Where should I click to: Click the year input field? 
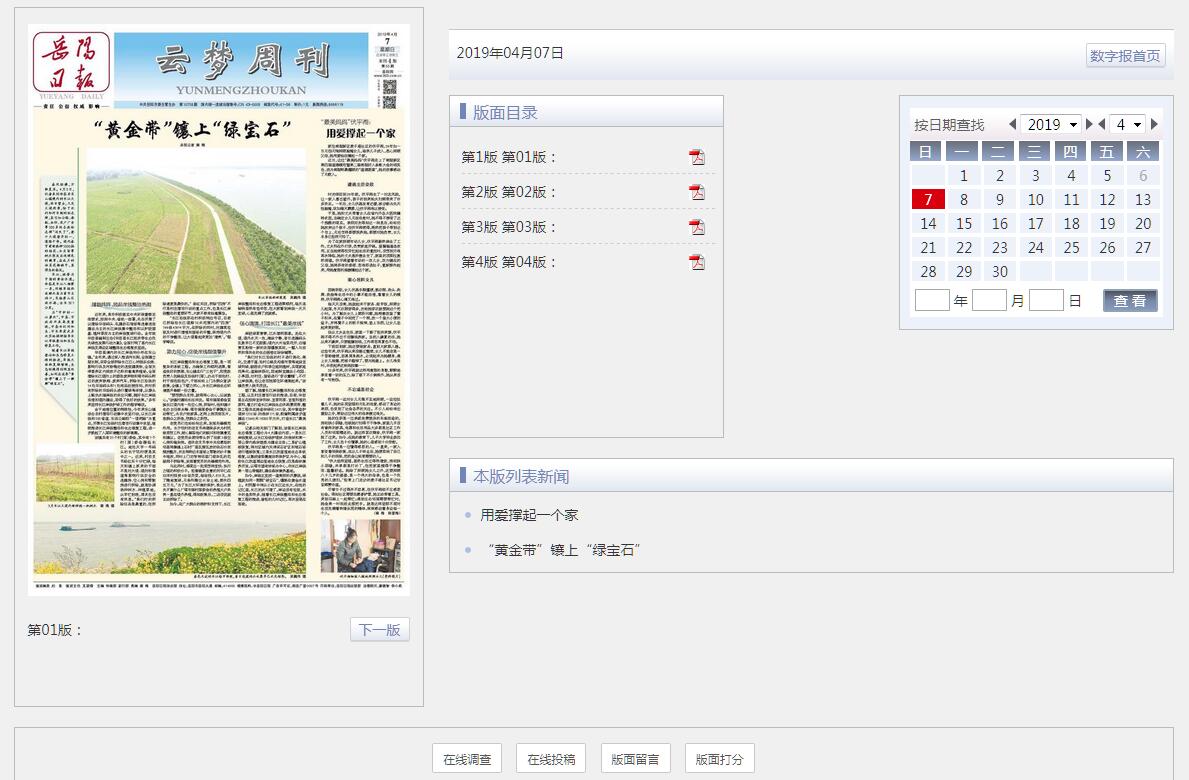[x=932, y=300]
